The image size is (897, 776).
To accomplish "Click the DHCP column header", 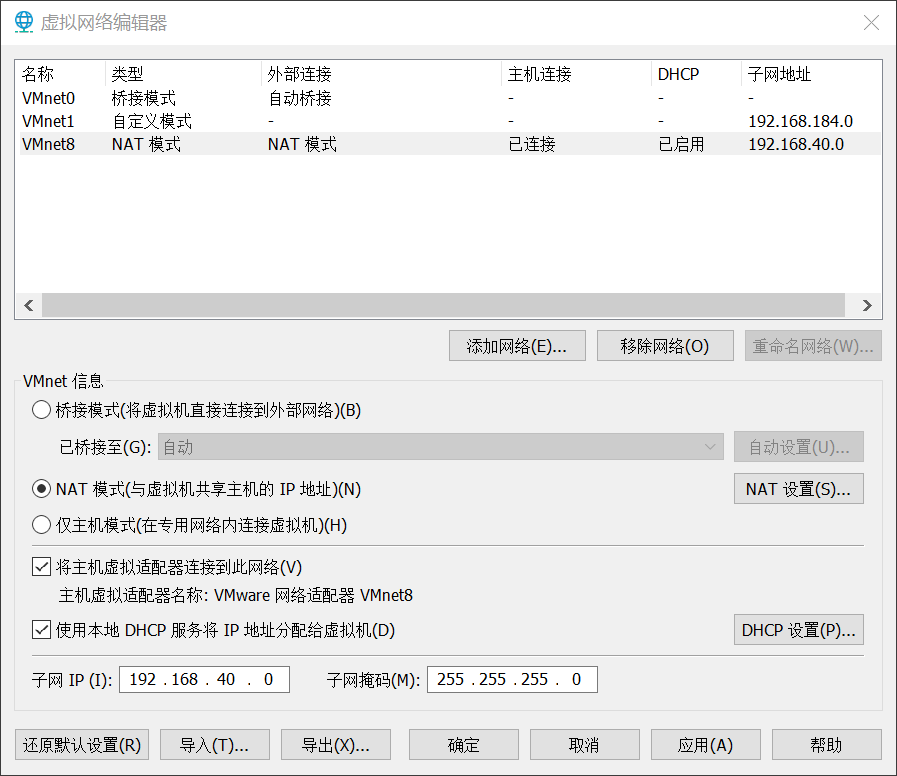I will [x=696, y=74].
